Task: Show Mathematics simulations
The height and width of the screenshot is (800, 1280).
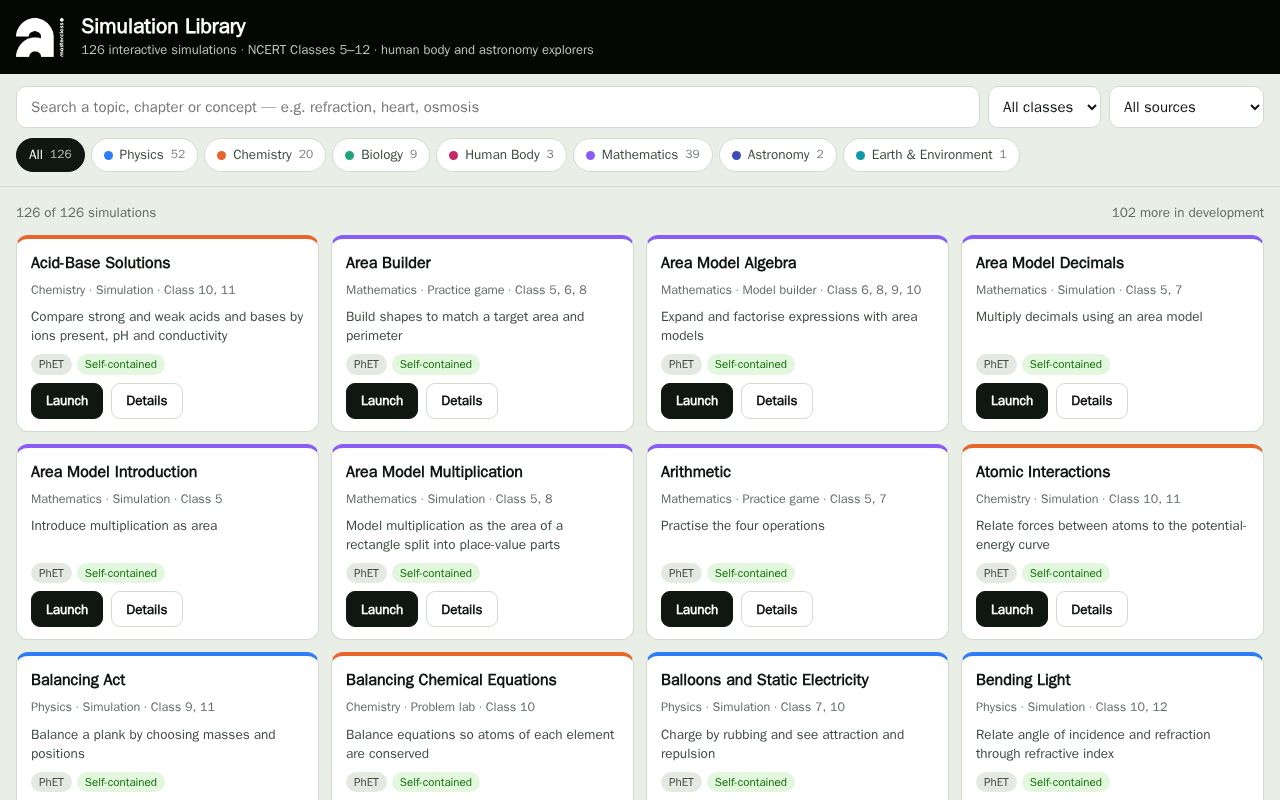Action: 643,155
